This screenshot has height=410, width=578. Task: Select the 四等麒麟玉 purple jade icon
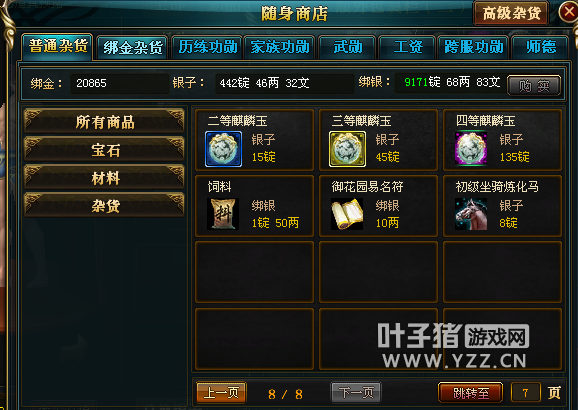pos(471,149)
